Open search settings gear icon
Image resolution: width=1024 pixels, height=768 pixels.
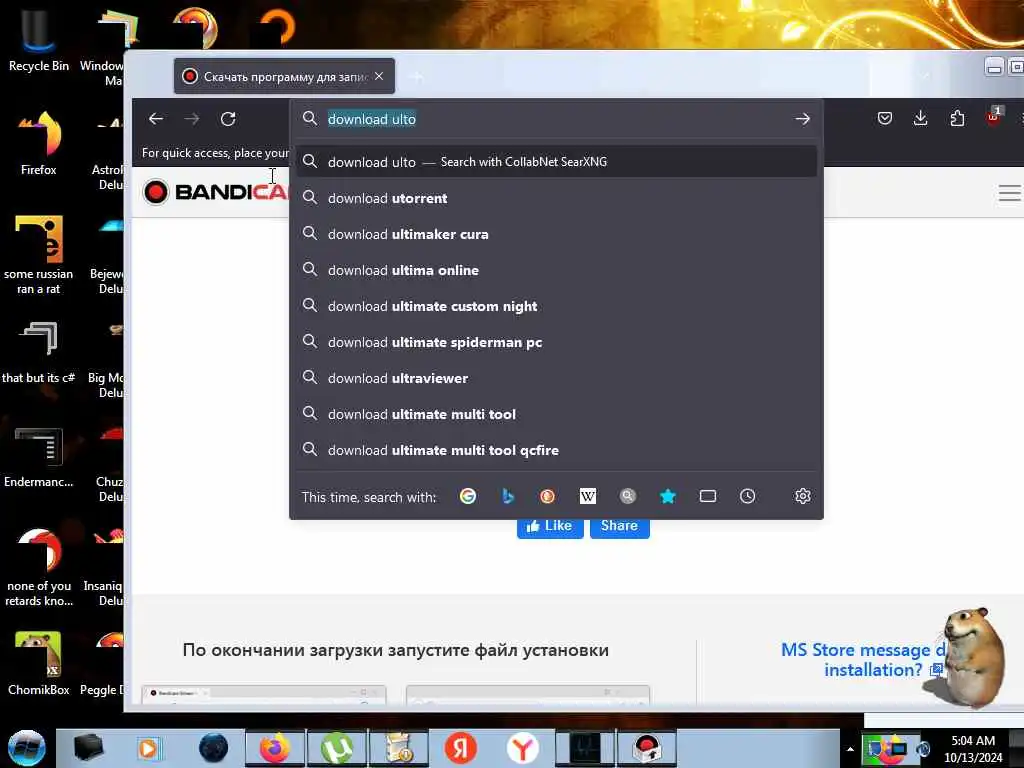[803, 496]
